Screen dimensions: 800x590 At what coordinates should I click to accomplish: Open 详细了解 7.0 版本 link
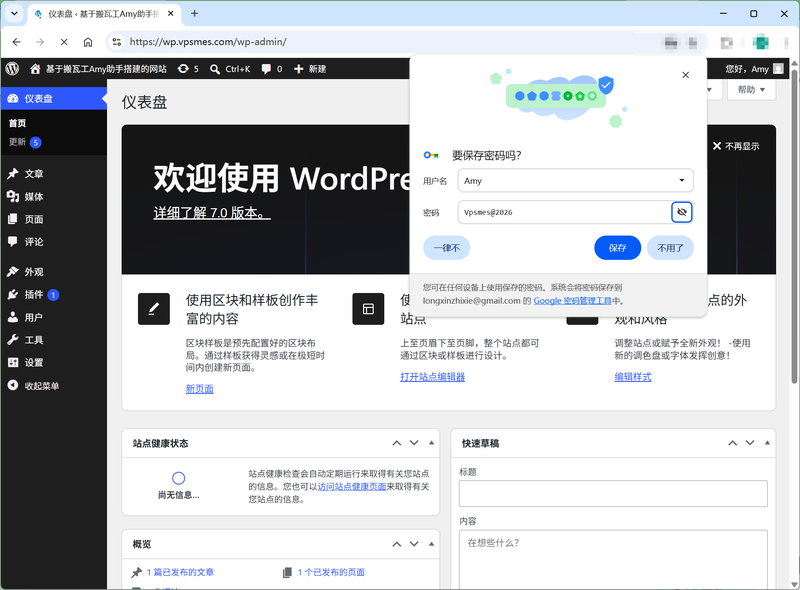point(212,213)
